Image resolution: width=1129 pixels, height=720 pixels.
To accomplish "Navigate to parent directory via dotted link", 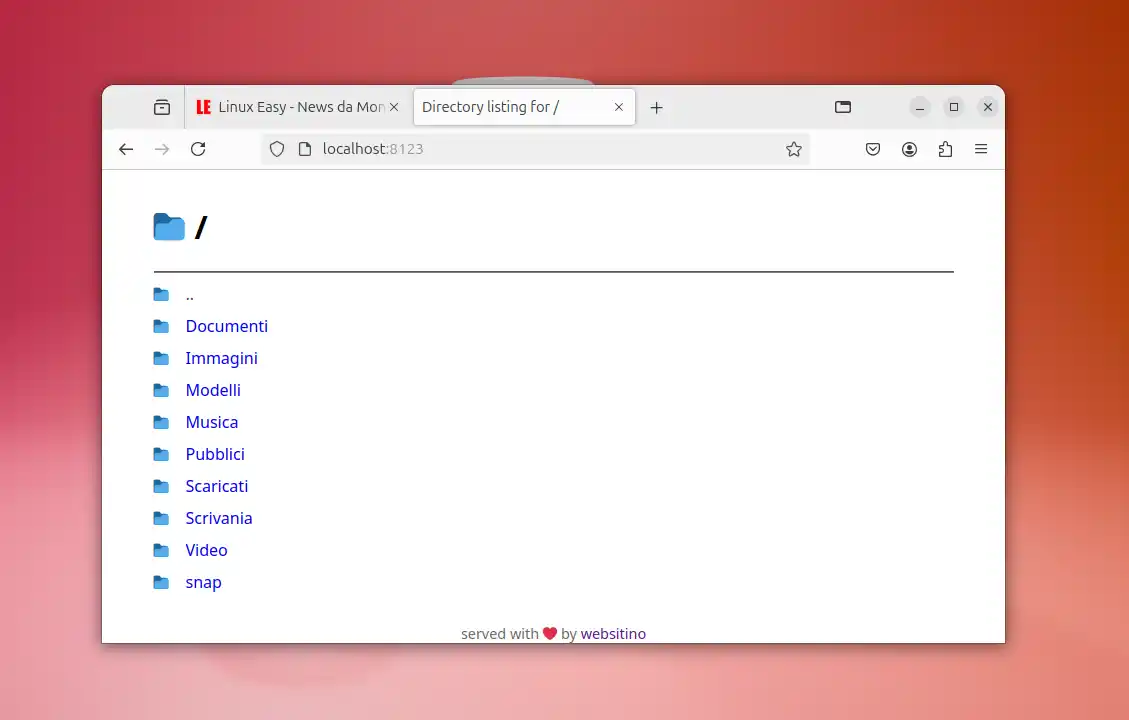I will pyautogui.click(x=189, y=295).
